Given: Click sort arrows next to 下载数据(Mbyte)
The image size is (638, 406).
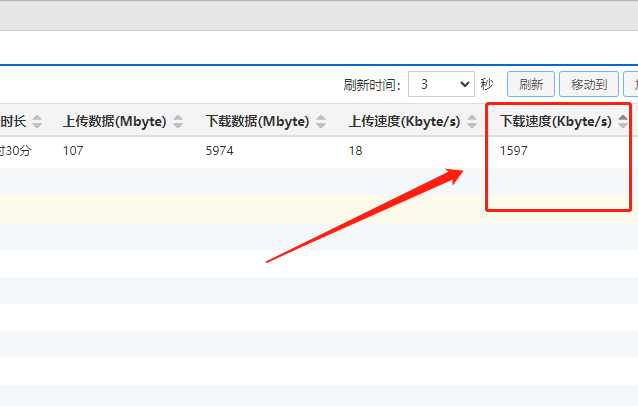Looking at the screenshot, I should click(321, 122).
